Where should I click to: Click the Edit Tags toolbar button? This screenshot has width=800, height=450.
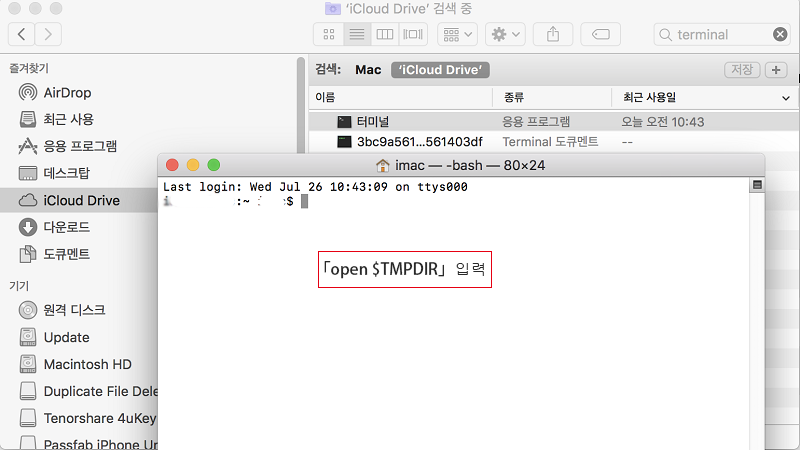coord(601,34)
